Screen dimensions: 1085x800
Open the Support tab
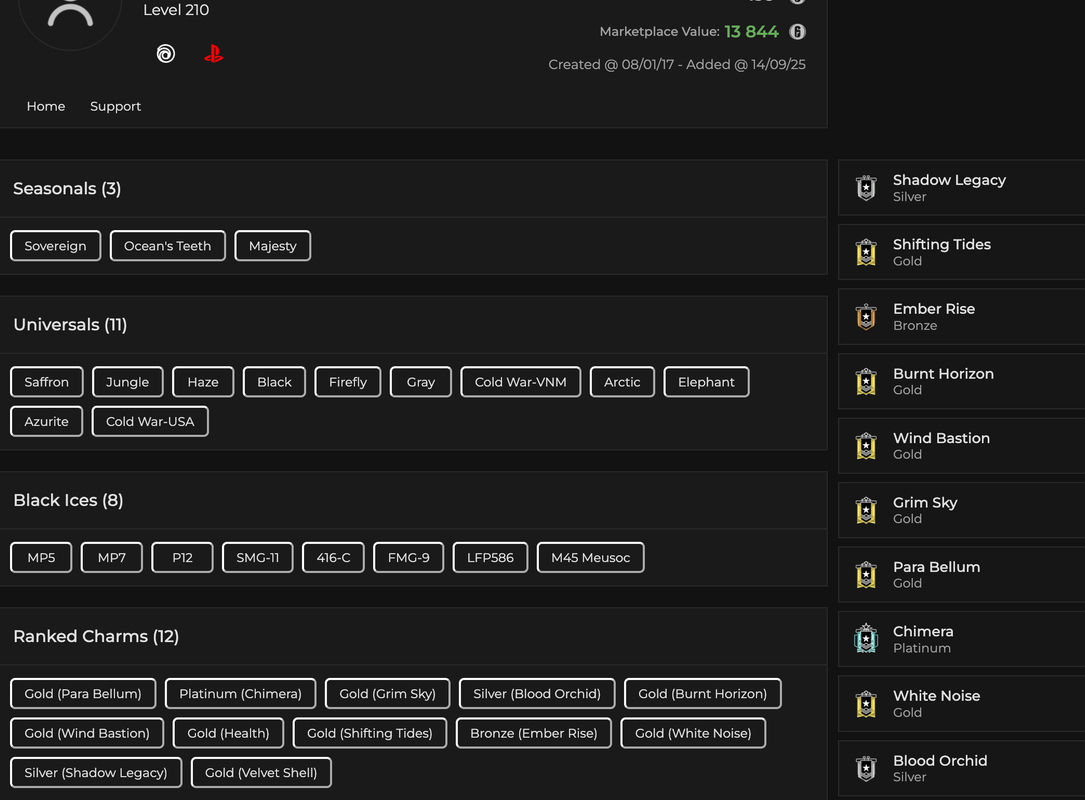coord(116,106)
